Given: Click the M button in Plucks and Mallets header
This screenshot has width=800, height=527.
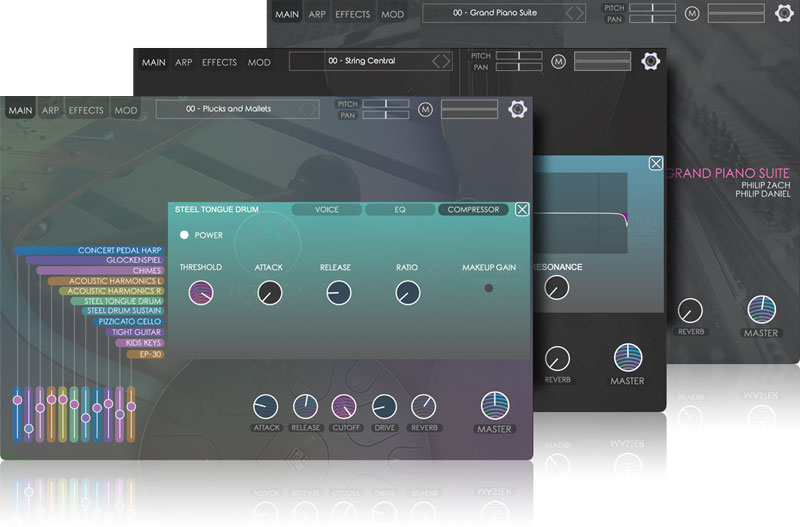Looking at the screenshot, I should click(425, 110).
